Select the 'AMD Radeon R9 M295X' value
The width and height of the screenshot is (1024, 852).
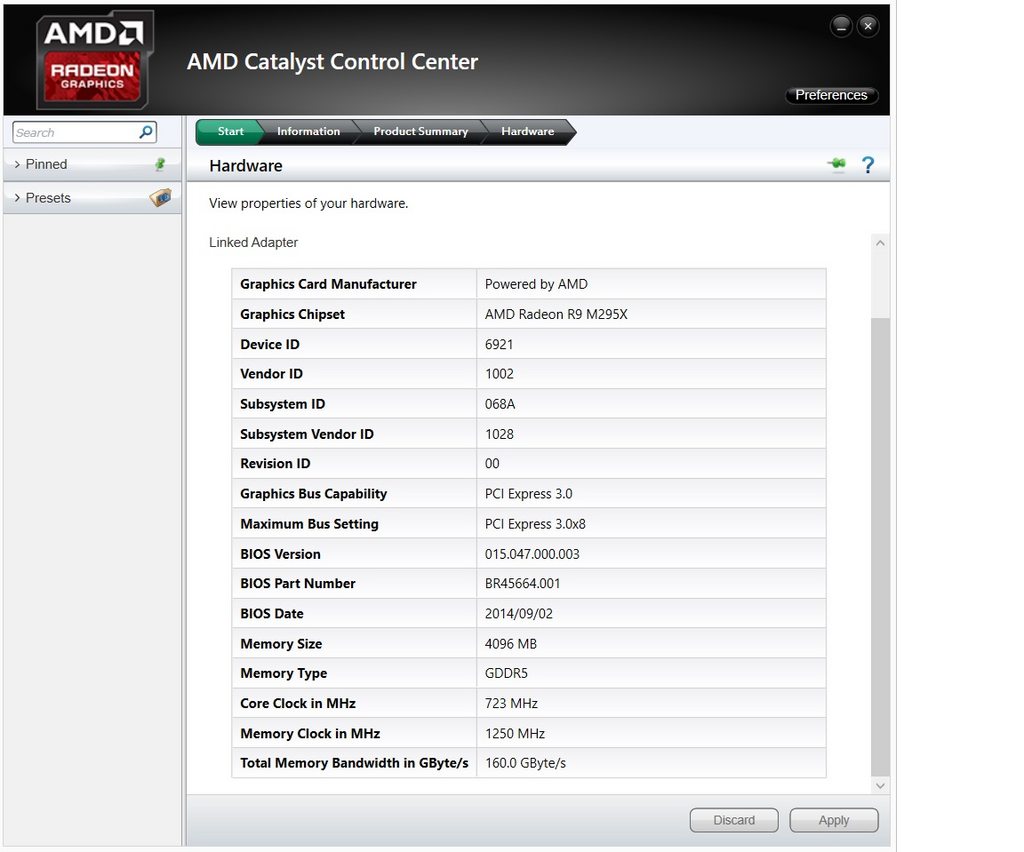556,314
